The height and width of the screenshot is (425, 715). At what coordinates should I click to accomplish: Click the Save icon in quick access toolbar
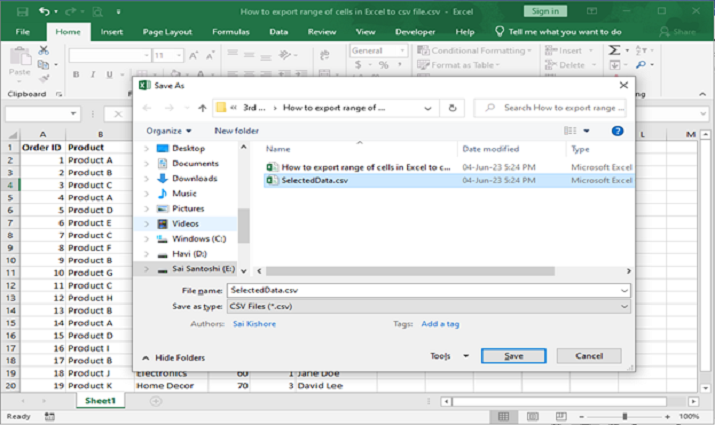[x=22, y=11]
